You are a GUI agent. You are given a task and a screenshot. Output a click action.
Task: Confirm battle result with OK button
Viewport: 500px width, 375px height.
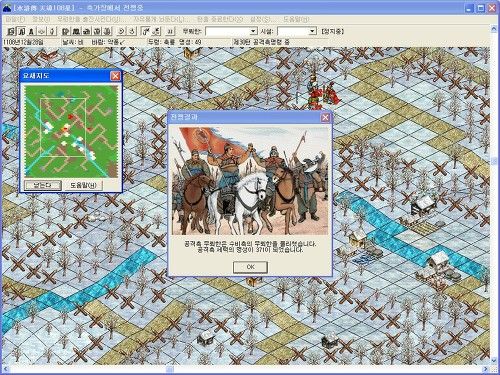(250, 267)
